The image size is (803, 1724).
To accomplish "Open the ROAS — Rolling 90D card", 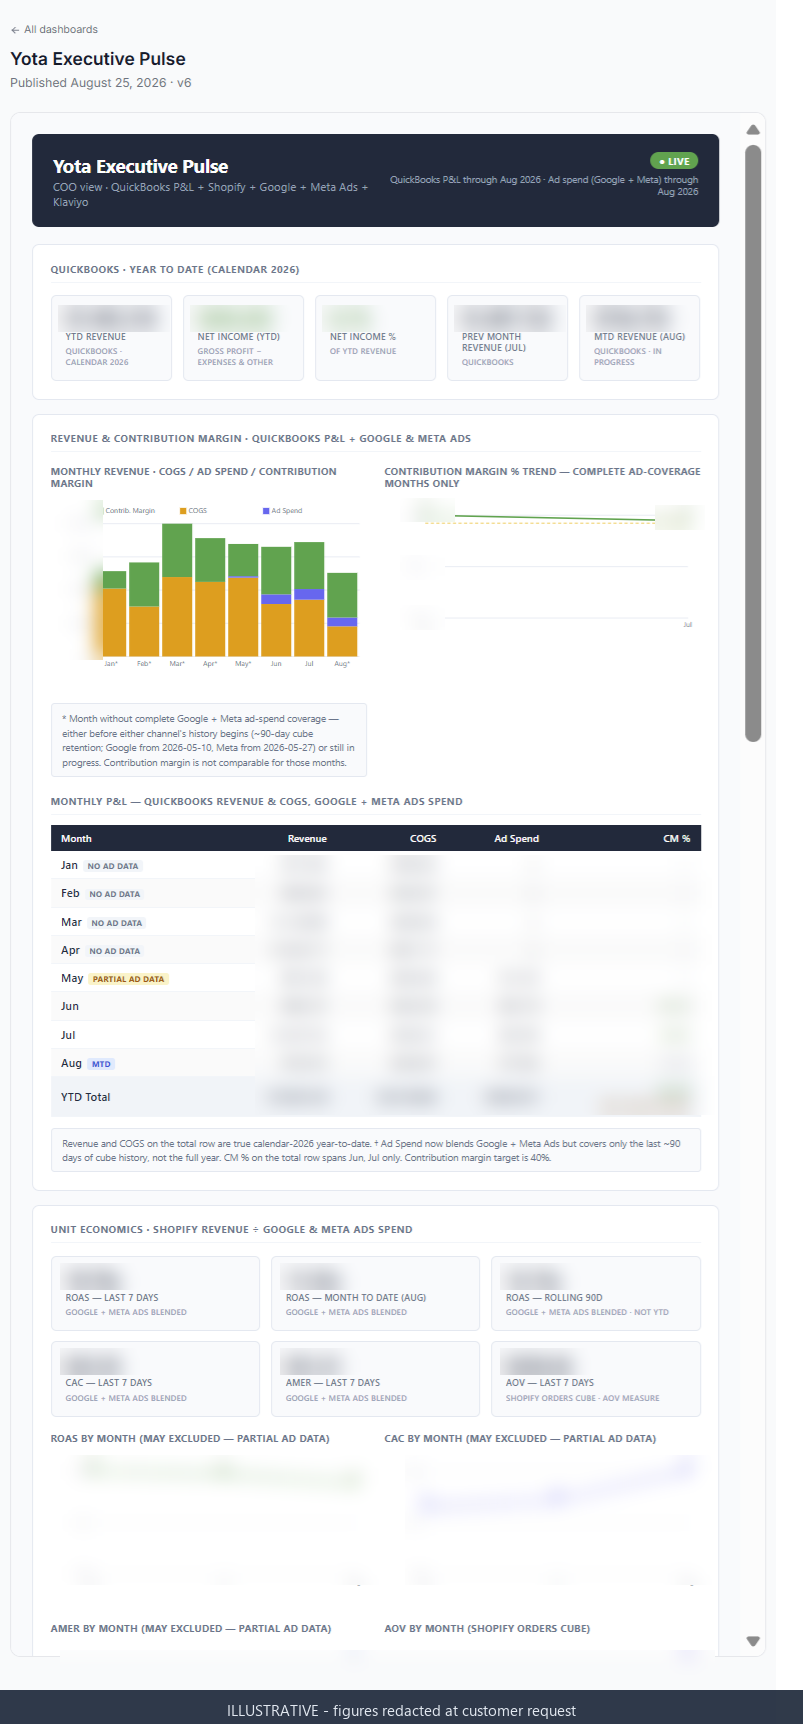I will (596, 1293).
